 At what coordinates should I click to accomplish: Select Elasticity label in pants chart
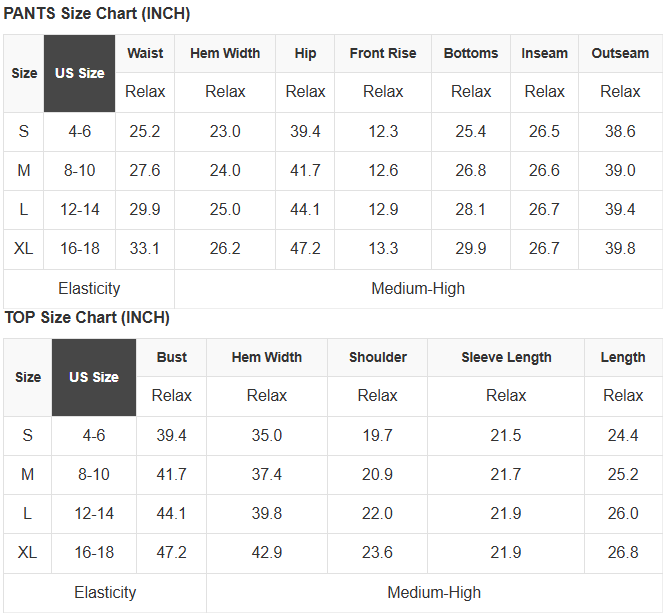89,288
